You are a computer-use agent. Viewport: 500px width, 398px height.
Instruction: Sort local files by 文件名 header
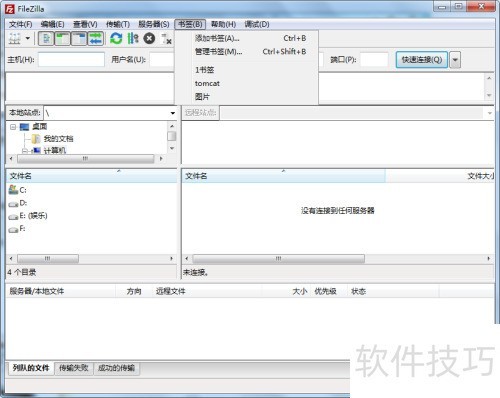pyautogui.click(x=91, y=176)
